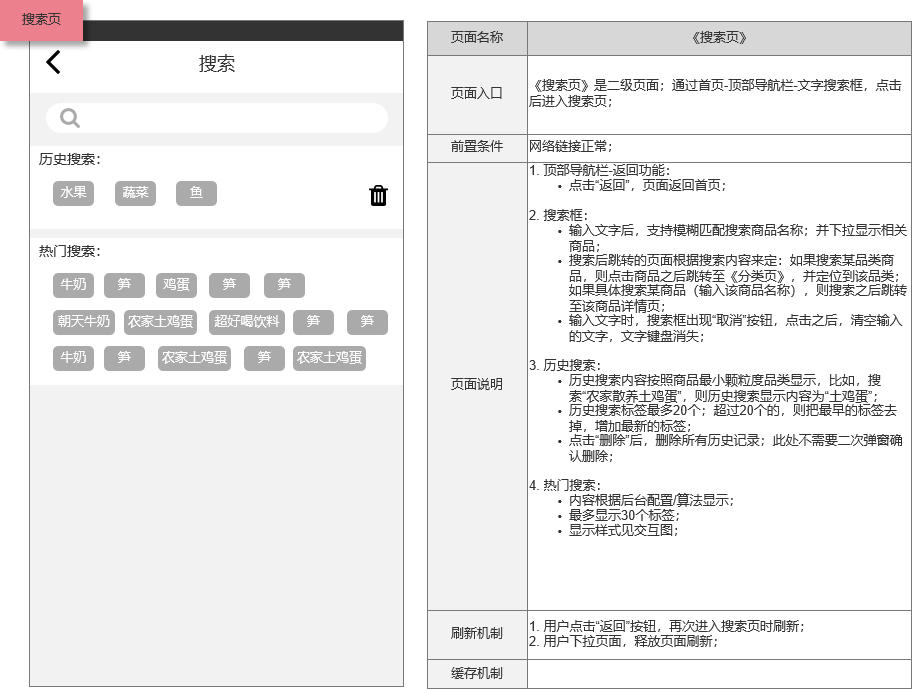Select the 超好喝饮料 hot search tag
The image size is (912, 690).
[x=245, y=322]
